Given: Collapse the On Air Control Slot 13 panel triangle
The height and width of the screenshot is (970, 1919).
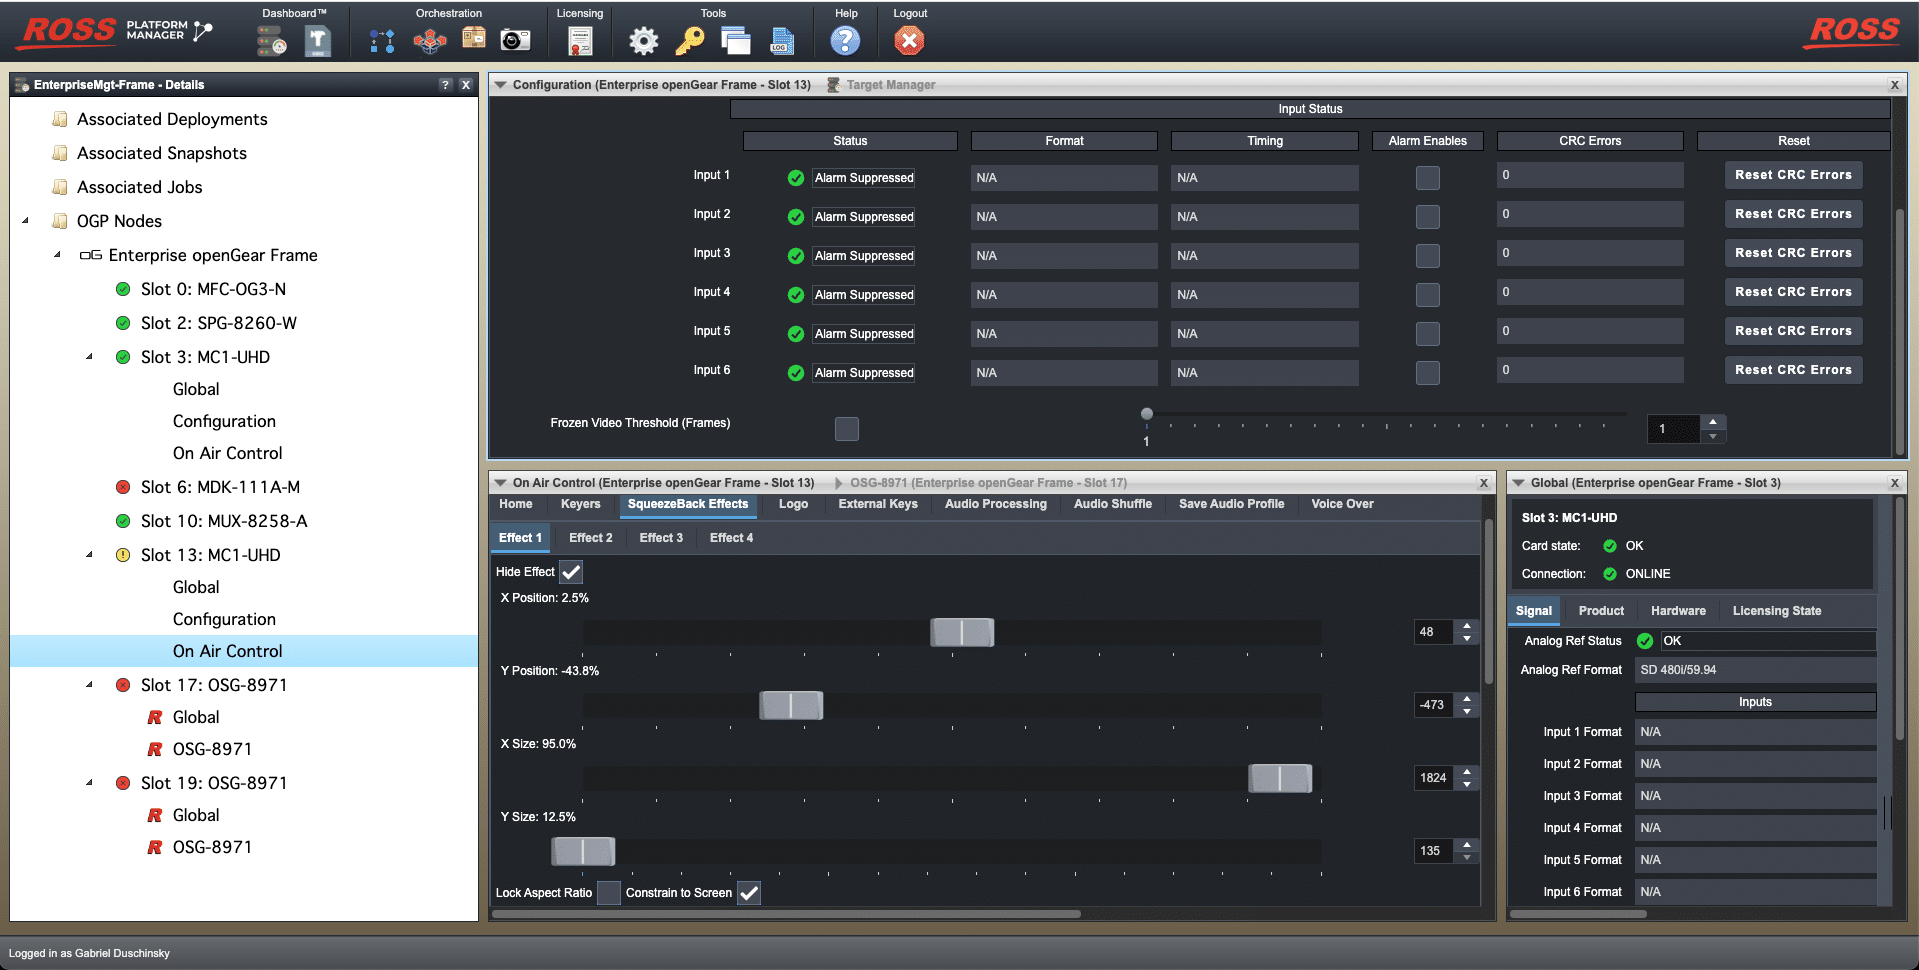Looking at the screenshot, I should 500,483.
